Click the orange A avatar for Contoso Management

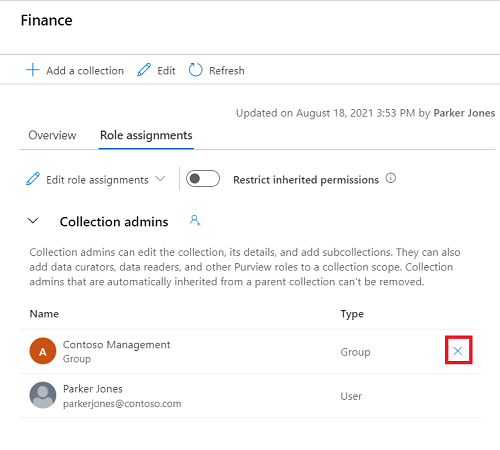(43, 351)
